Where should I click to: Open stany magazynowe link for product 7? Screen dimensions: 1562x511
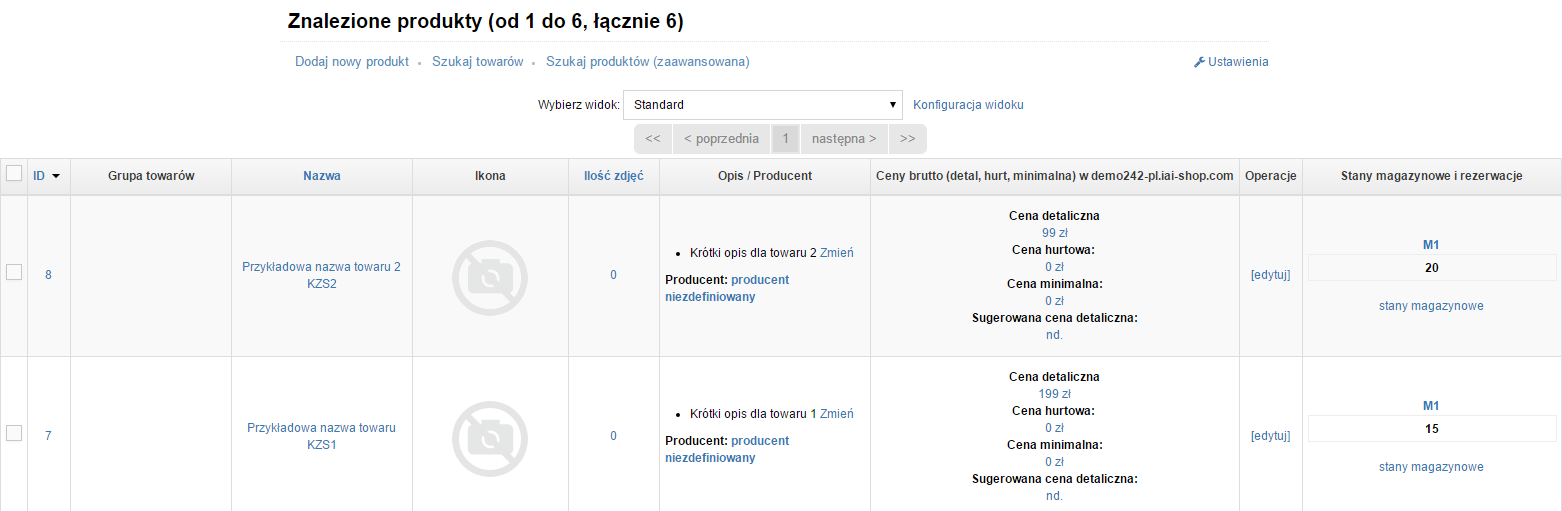[1431, 467]
